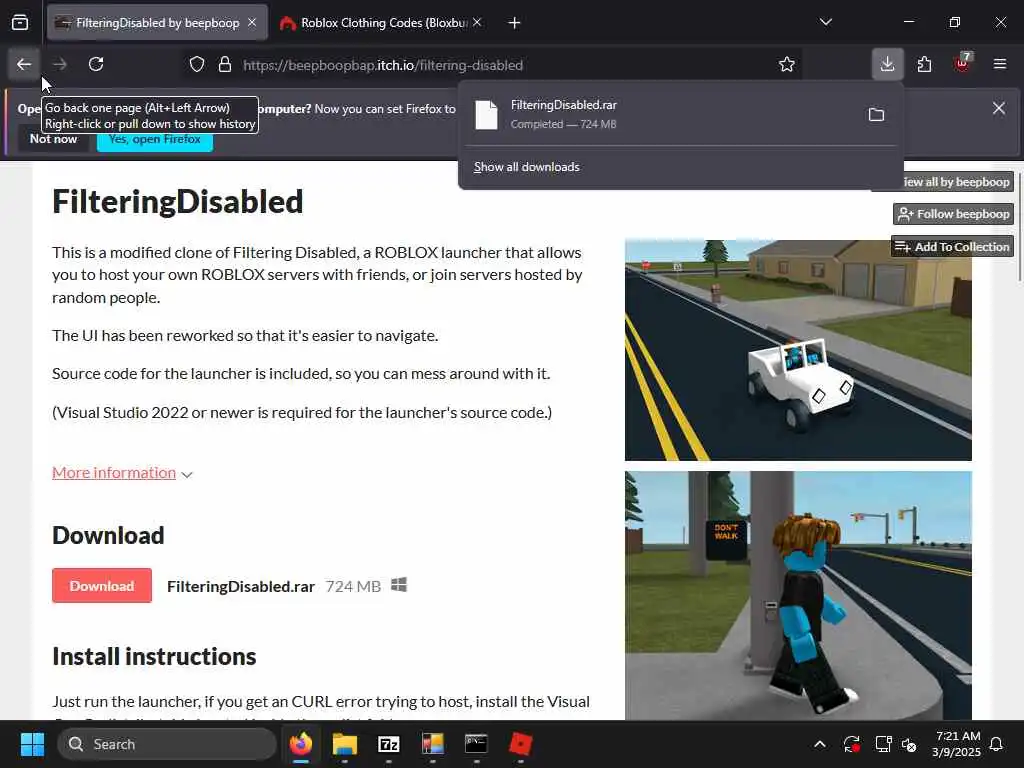Click the uBlock Origin extension icon
This screenshot has width=1024, height=768.
click(x=962, y=64)
